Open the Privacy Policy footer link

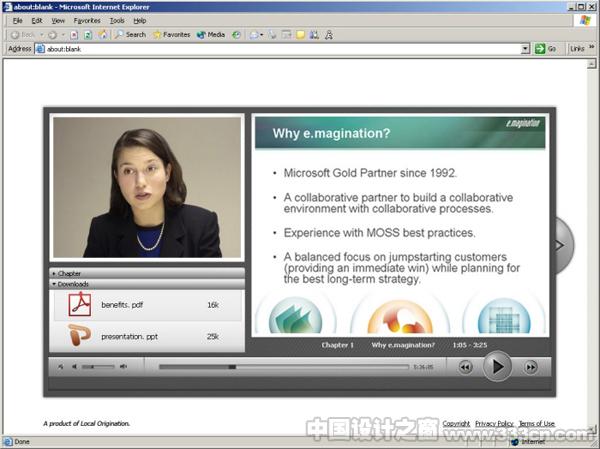[x=494, y=423]
